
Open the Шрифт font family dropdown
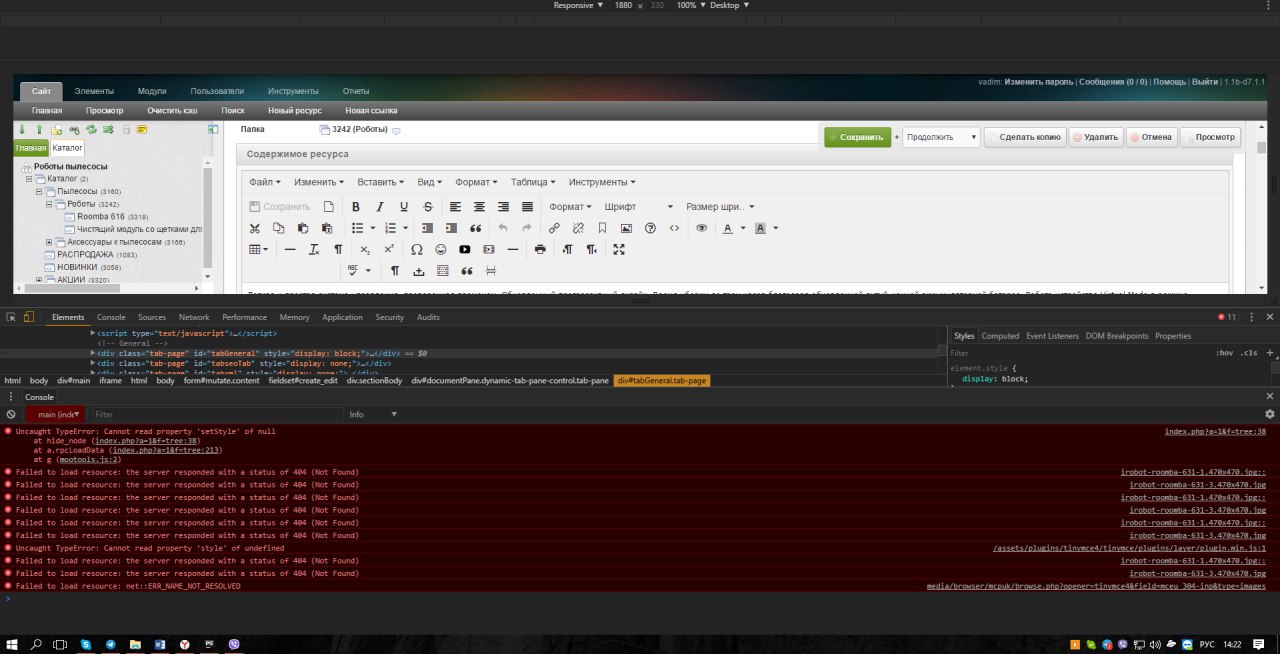[x=639, y=207]
